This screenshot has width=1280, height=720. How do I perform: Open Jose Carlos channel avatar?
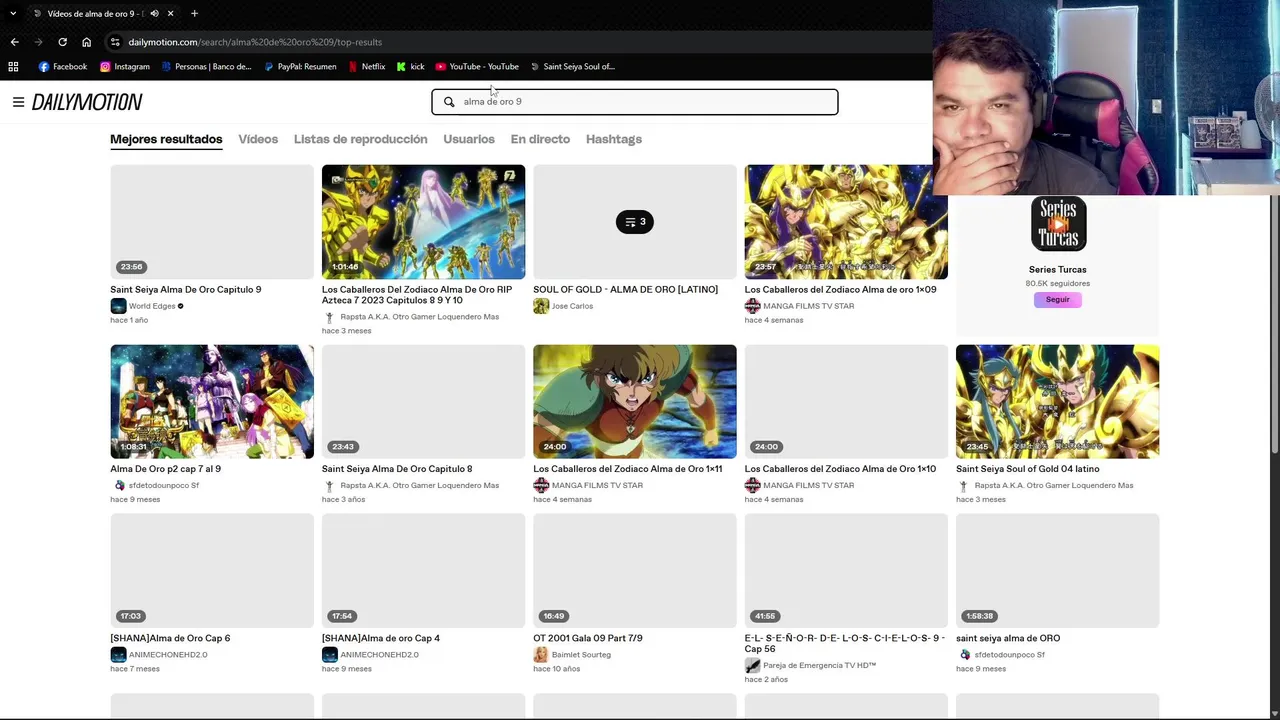[x=541, y=306]
